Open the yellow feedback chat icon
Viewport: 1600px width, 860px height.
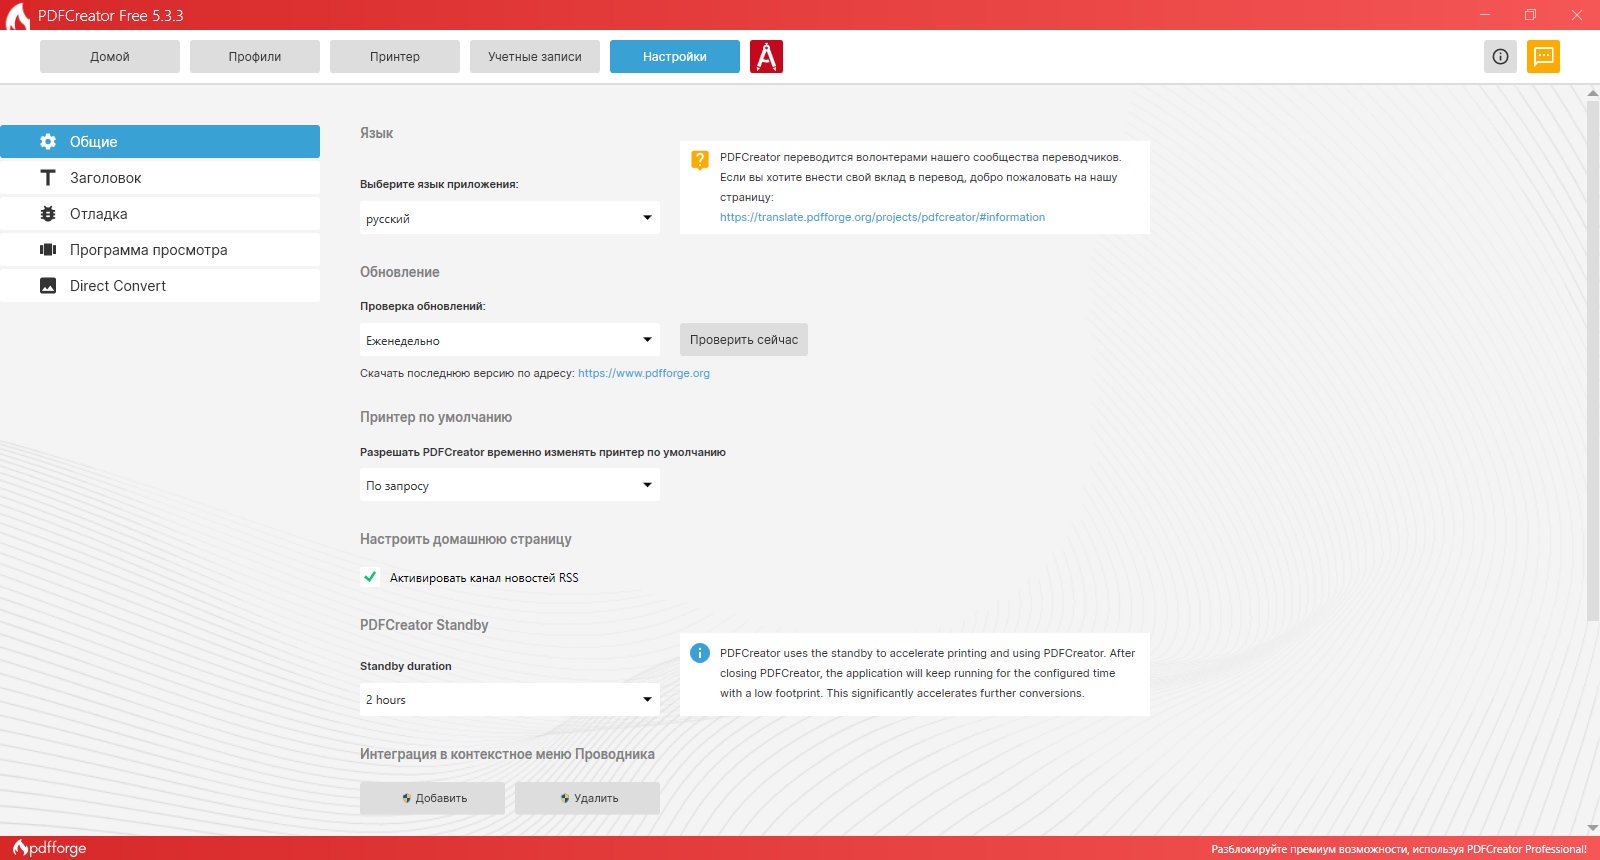pos(1543,57)
